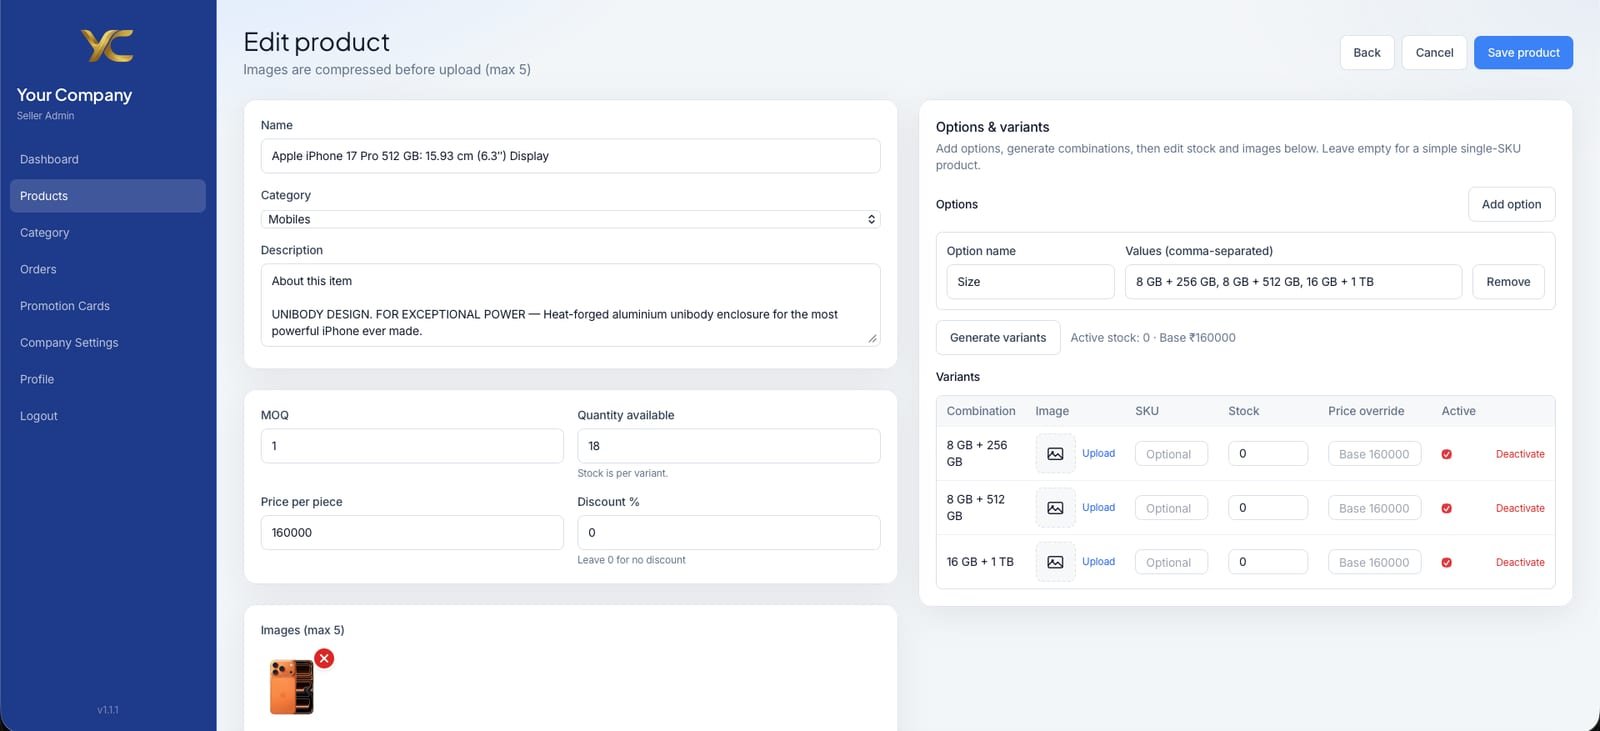Click the Cancel button
1600x731 pixels.
coord(1434,53)
